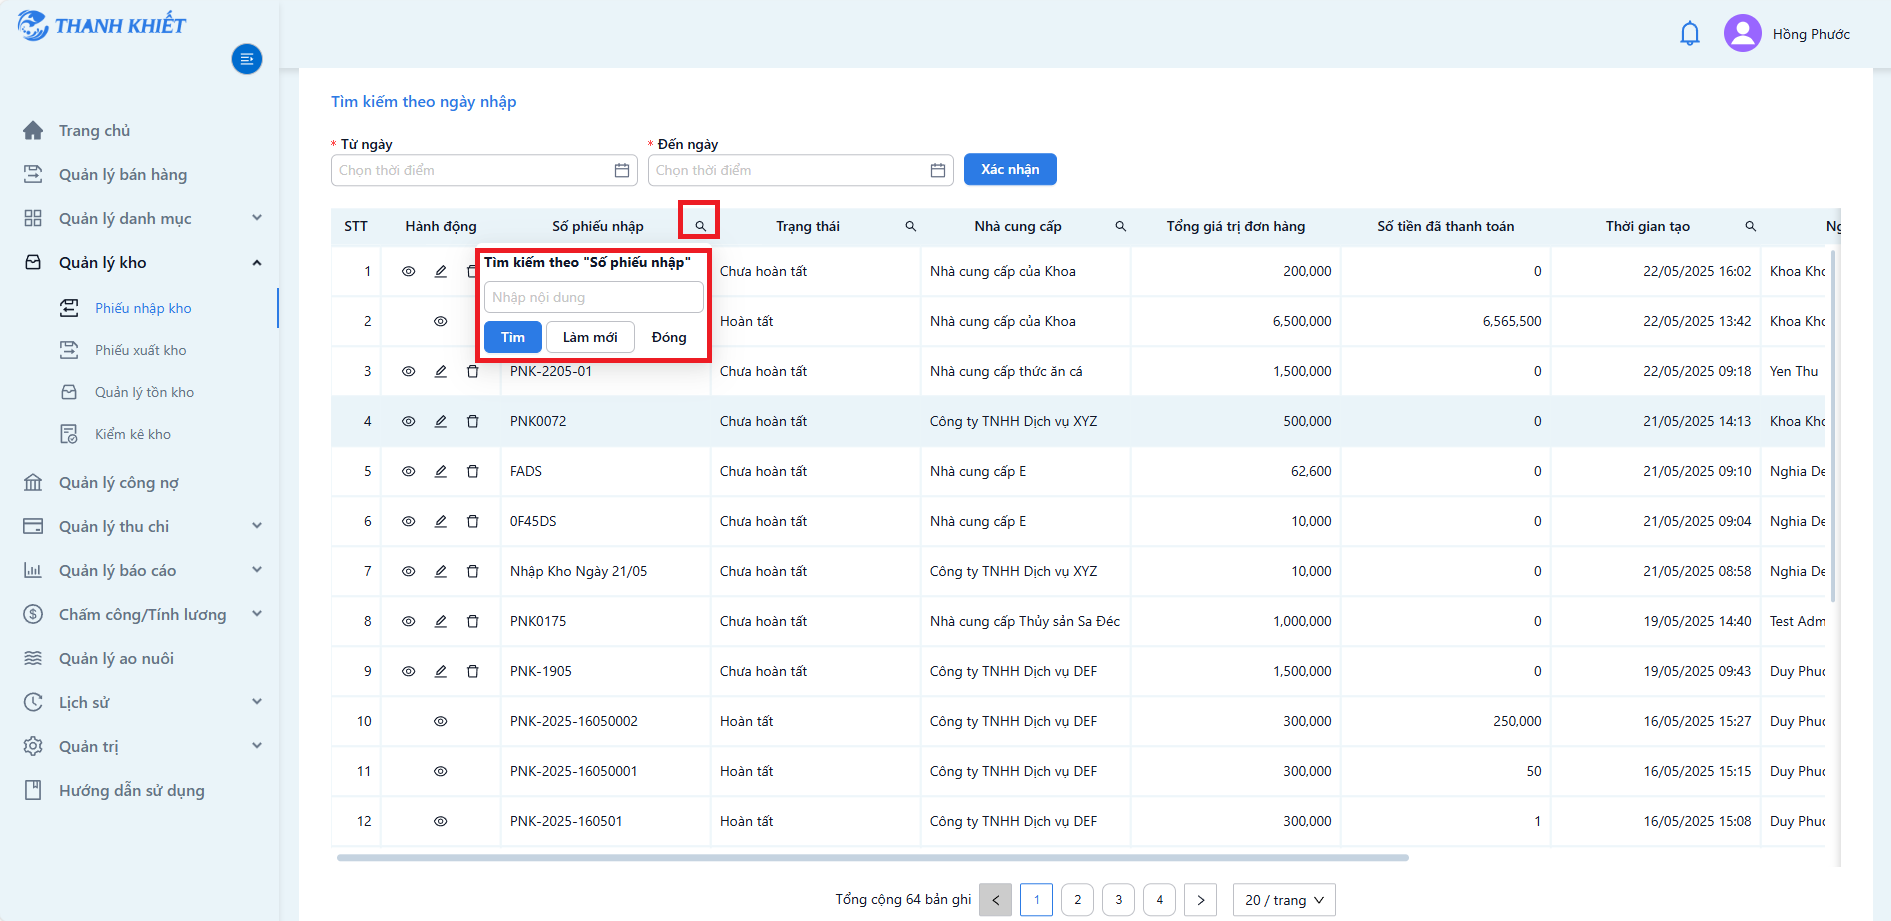This screenshot has height=921, width=1891.
Task: Open 20 / trang page size dropdown
Action: pos(1284,900)
